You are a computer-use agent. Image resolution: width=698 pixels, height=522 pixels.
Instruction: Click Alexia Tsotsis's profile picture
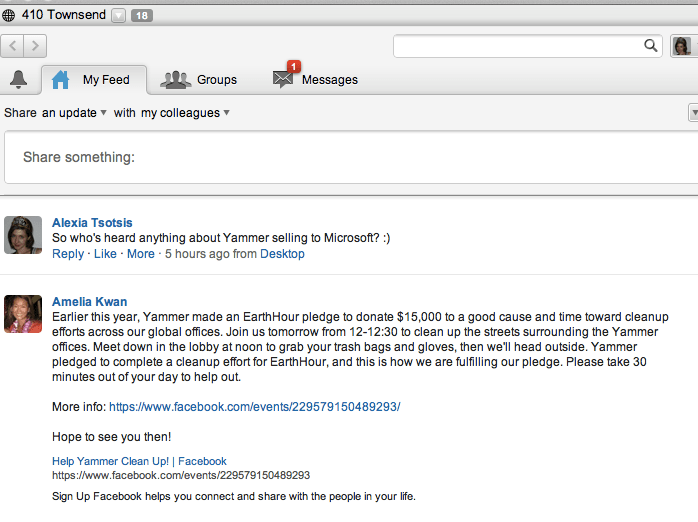[23, 235]
